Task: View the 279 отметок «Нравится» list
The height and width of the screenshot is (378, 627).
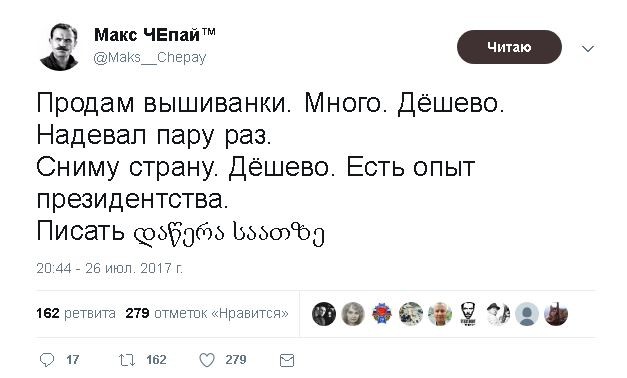Action: pyautogui.click(x=207, y=313)
